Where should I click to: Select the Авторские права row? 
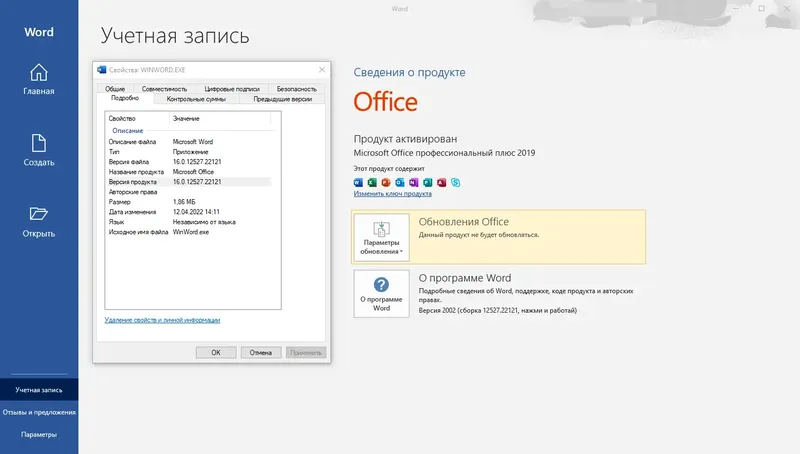tap(189, 192)
